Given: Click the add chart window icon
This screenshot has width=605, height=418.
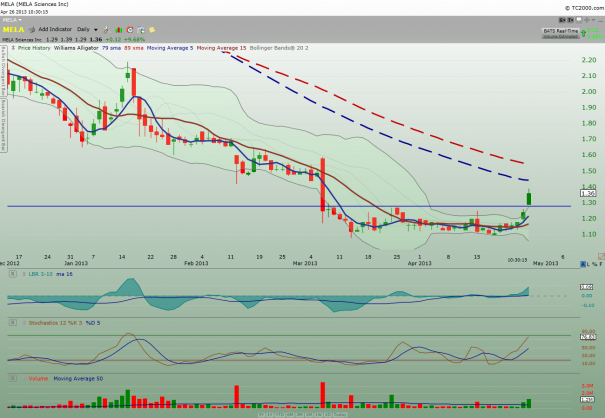Looking at the screenshot, I should click(x=141, y=30).
